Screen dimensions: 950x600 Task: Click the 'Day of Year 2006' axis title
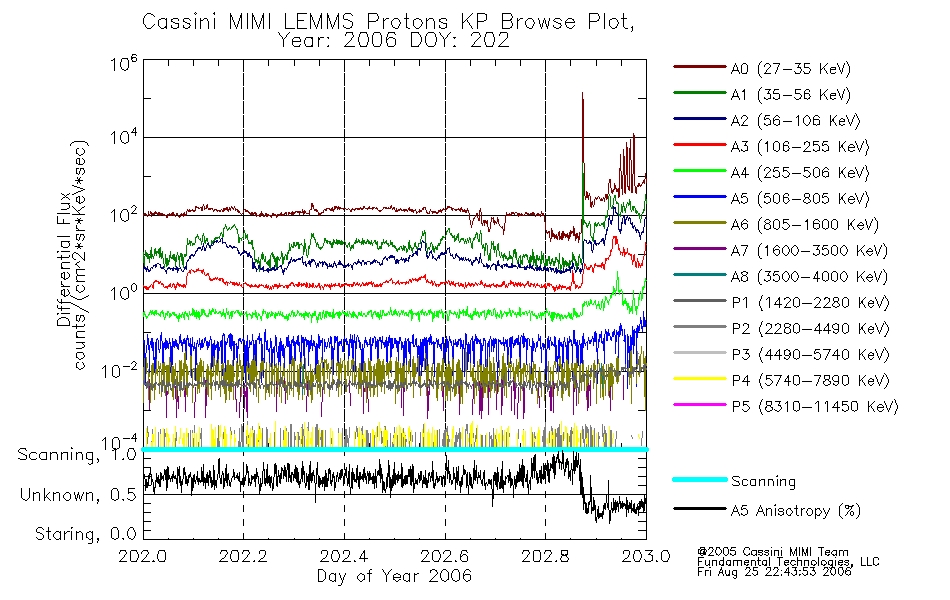point(394,576)
